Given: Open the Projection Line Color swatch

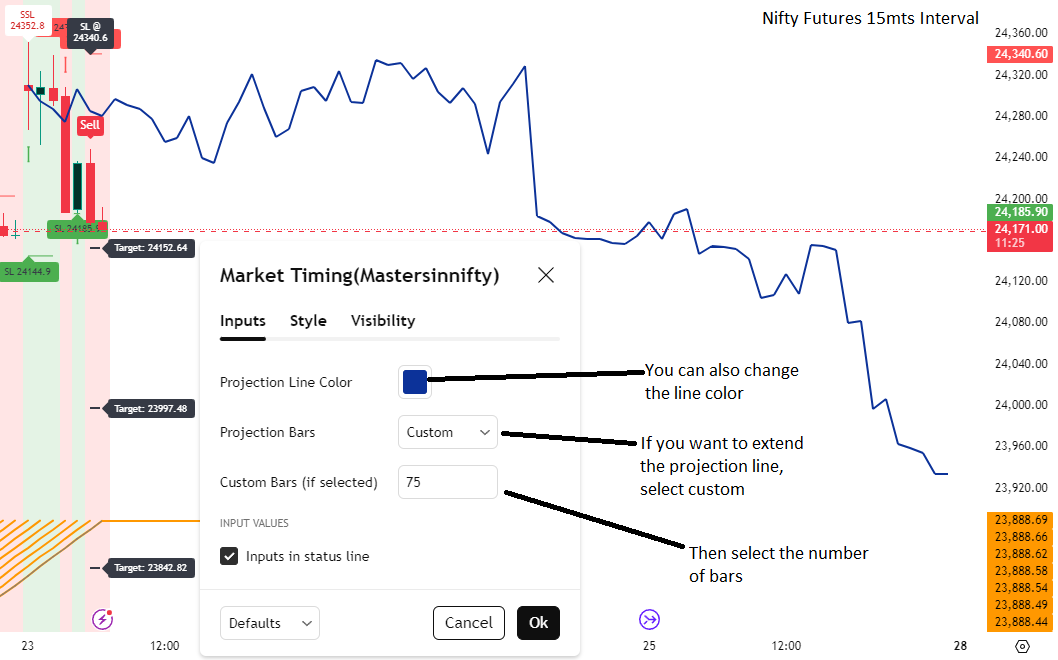Looking at the screenshot, I should (x=415, y=382).
